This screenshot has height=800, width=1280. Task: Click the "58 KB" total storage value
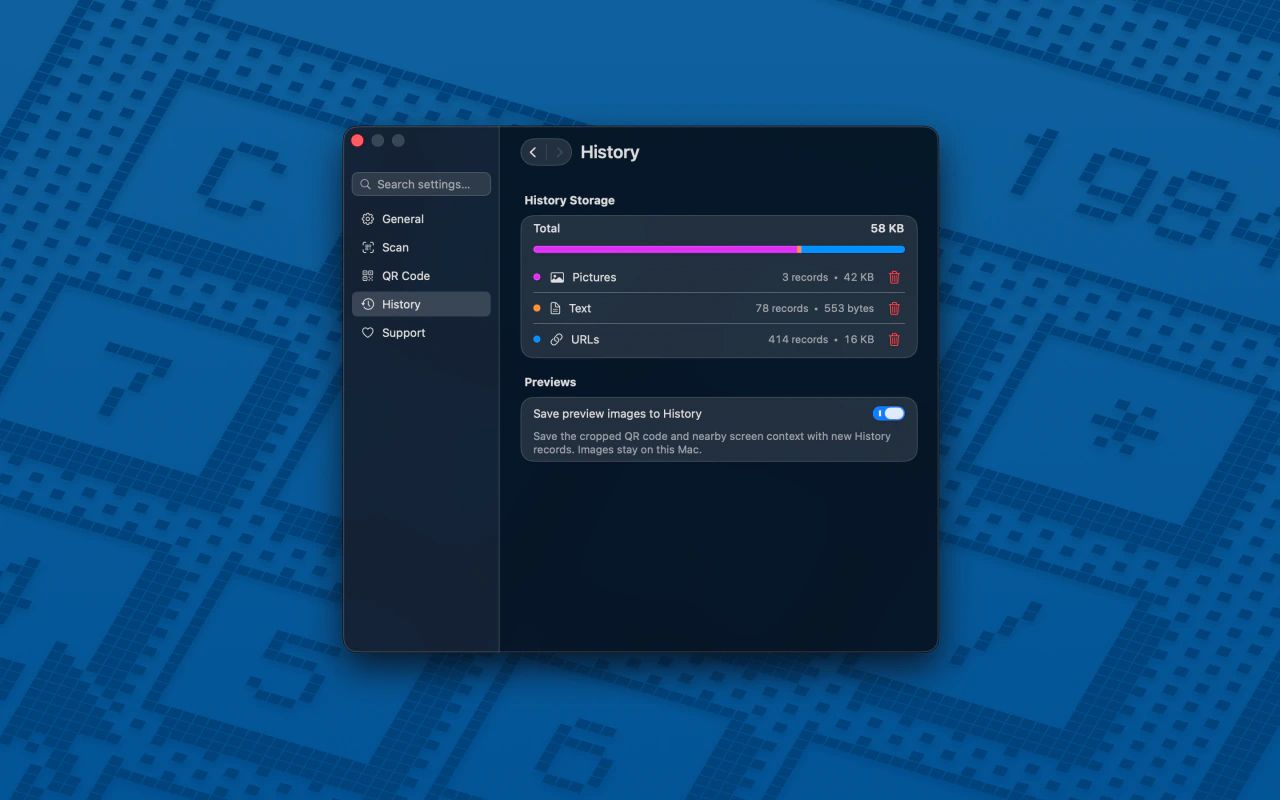click(x=887, y=228)
